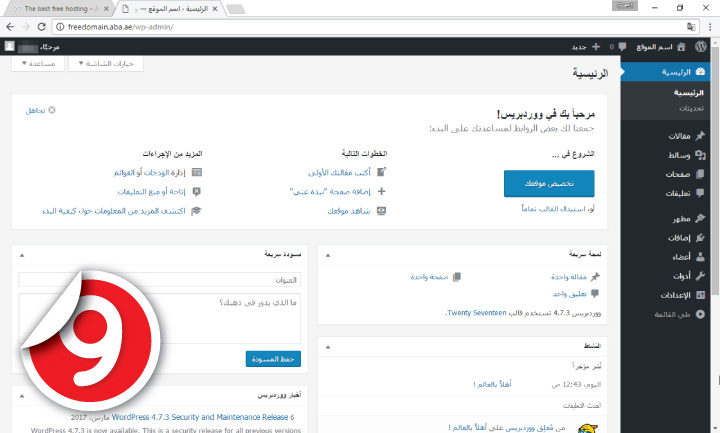The image size is (720, 433).
Task: Click the site info icon beside the URL
Action: point(60,27)
